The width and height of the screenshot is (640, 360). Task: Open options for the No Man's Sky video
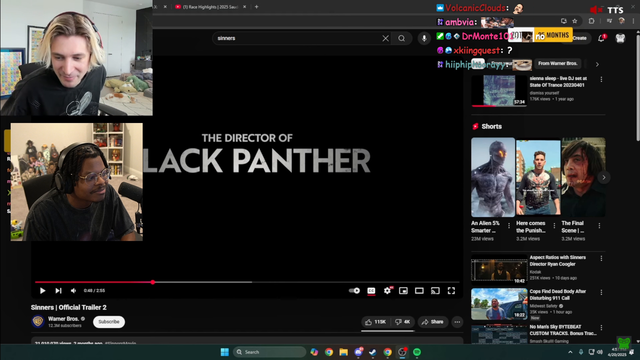(x=601, y=327)
